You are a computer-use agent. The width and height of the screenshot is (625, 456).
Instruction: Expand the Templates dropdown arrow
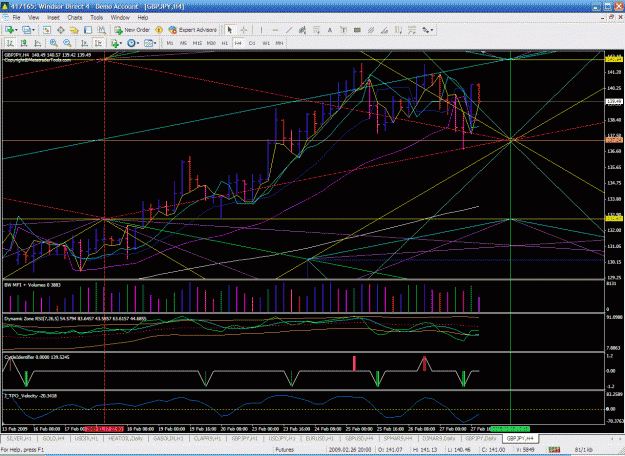[x=155, y=43]
